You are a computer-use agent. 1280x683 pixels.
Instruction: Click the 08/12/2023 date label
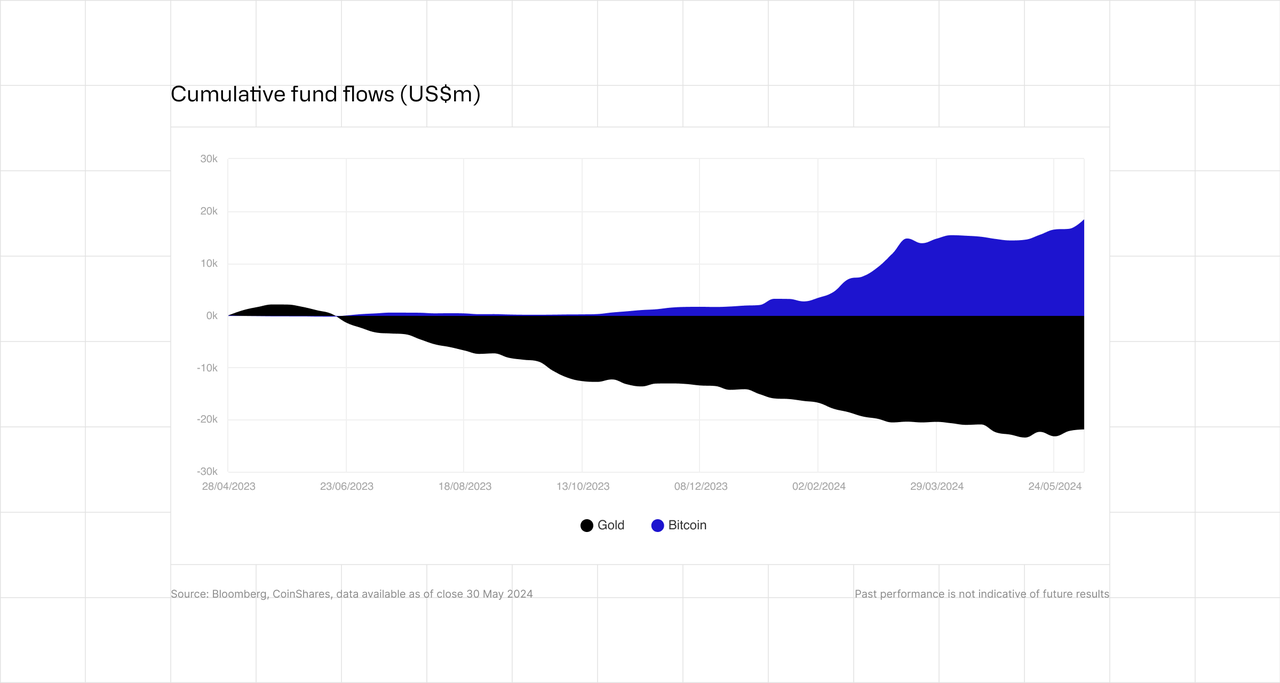(701, 486)
